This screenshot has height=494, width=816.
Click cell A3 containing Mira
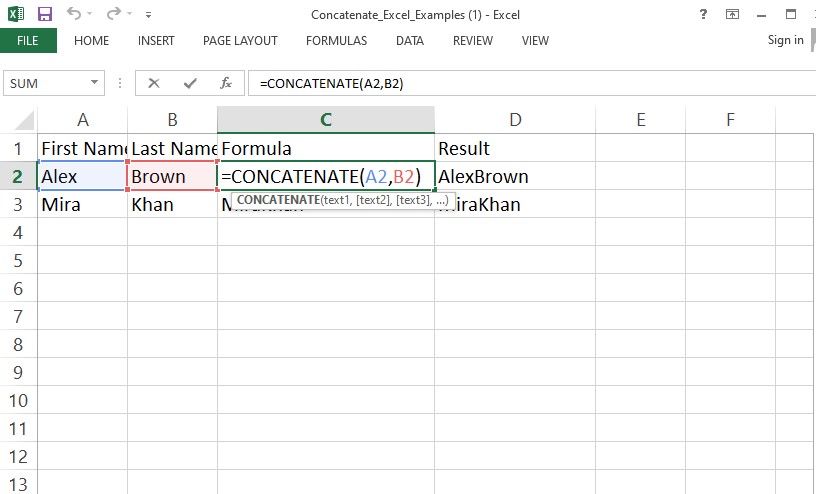coord(82,205)
